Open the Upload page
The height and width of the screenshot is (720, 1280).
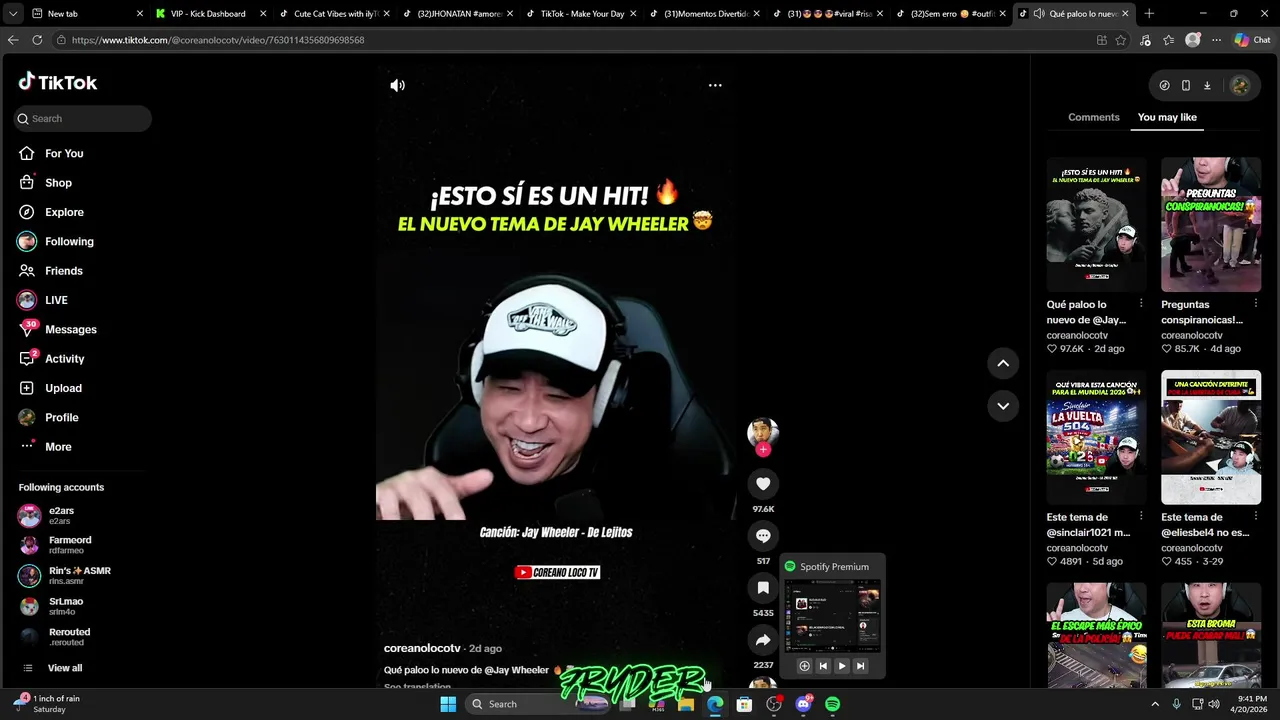click(63, 388)
